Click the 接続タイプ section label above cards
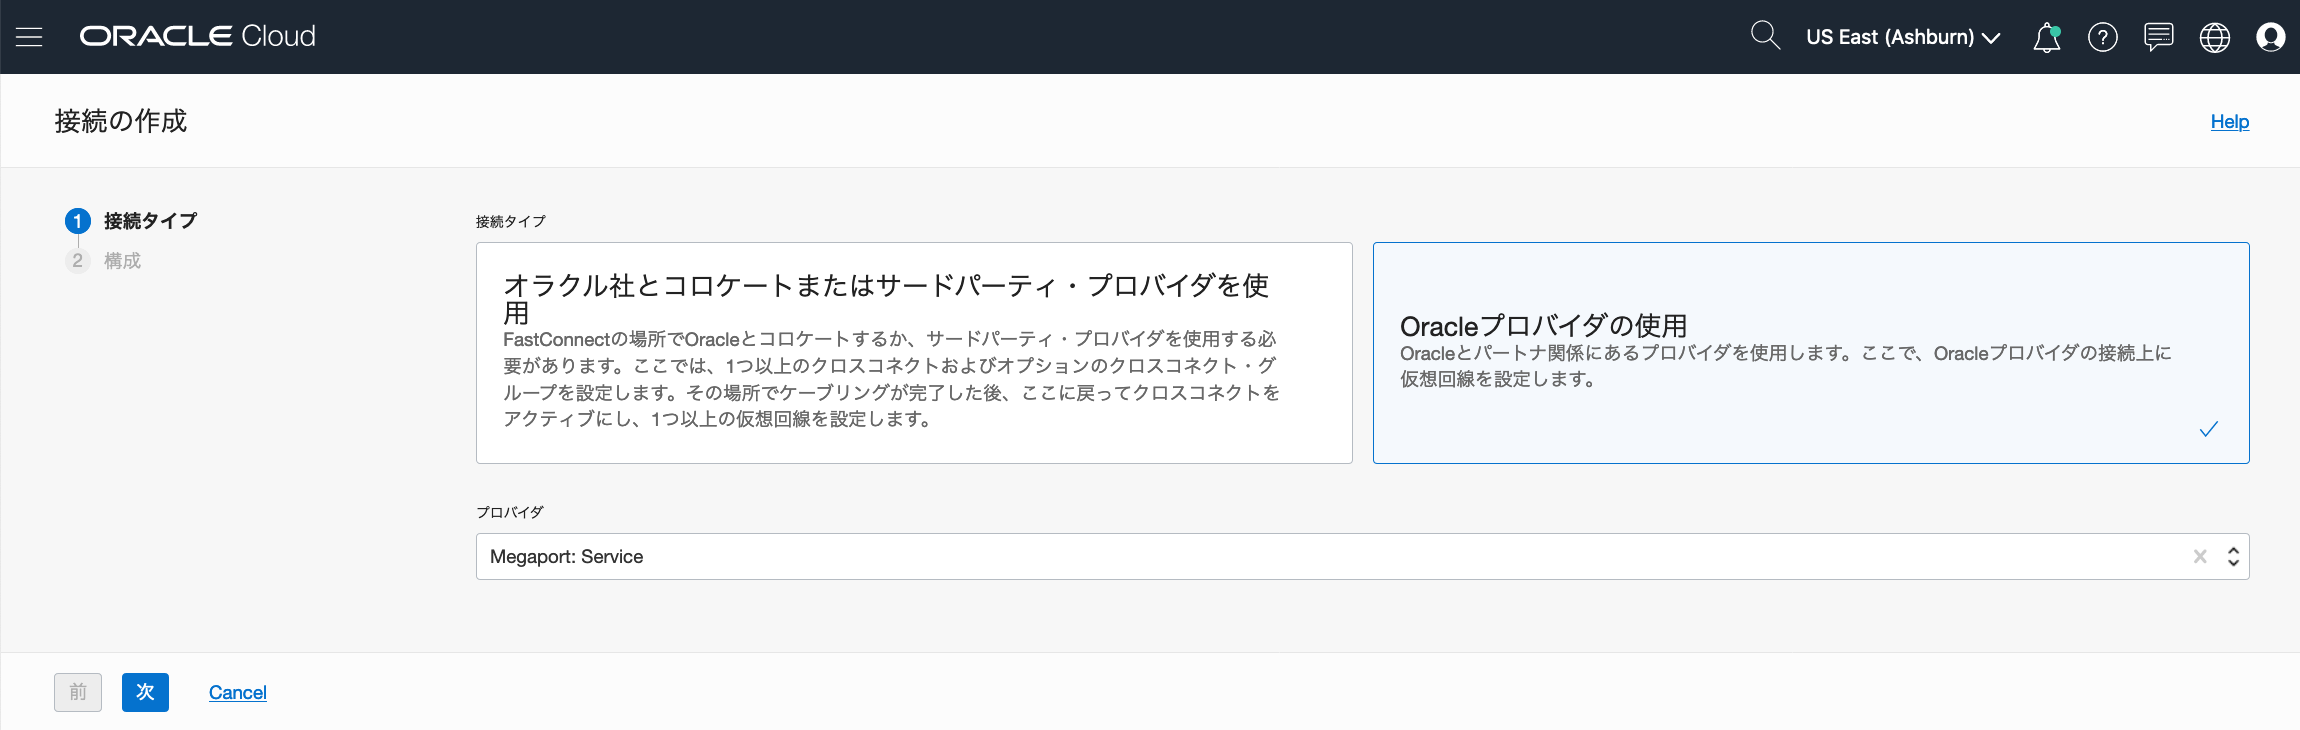Screen dimensions: 2300x730 click(511, 221)
